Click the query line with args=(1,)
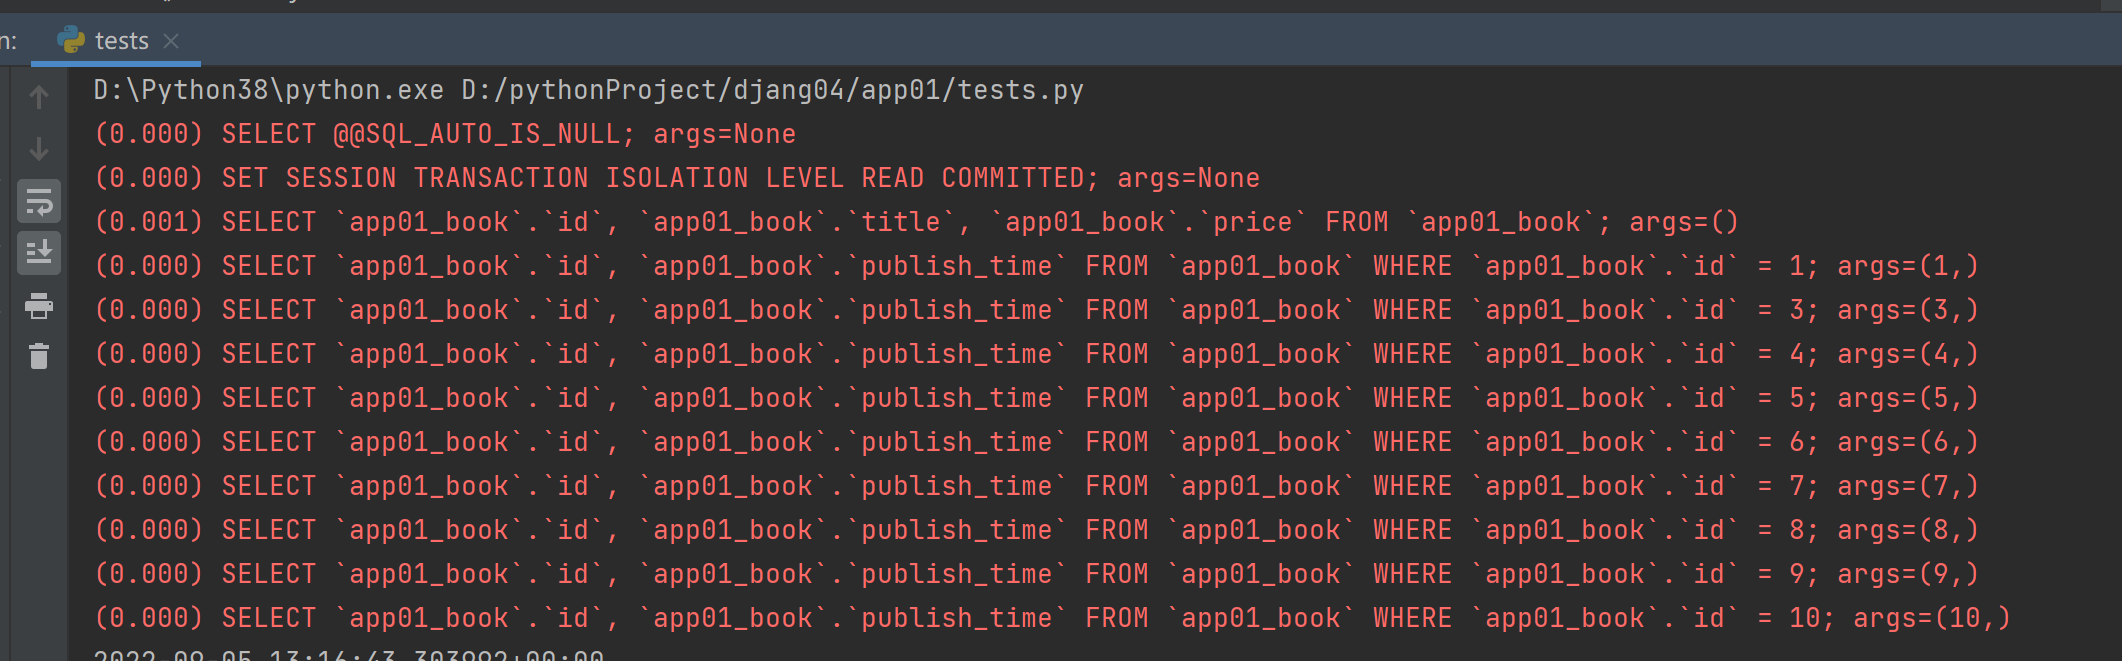Image resolution: width=2122 pixels, height=661 pixels. (x=1036, y=266)
